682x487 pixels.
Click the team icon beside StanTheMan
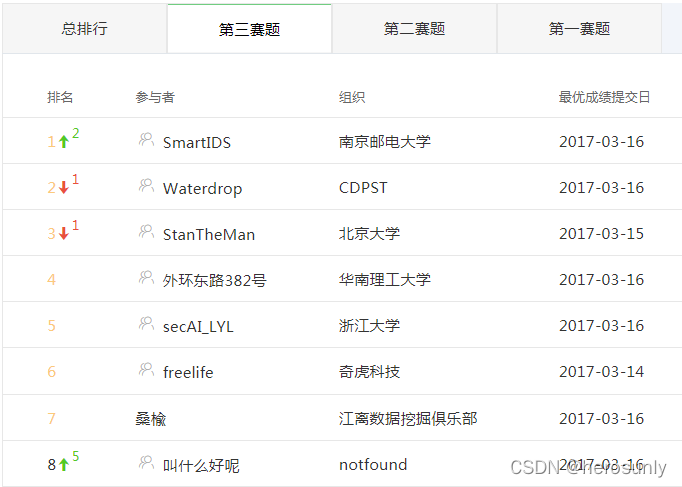click(146, 232)
